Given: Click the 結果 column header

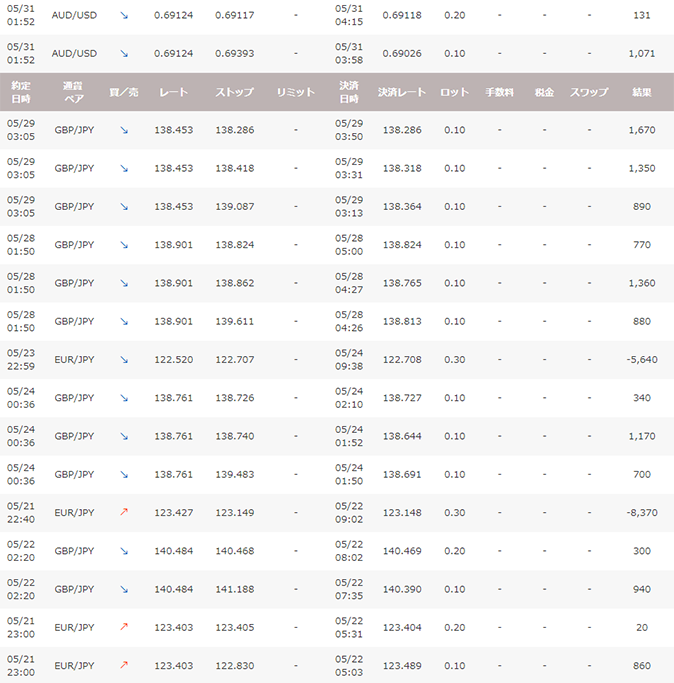Looking at the screenshot, I should (641, 92).
